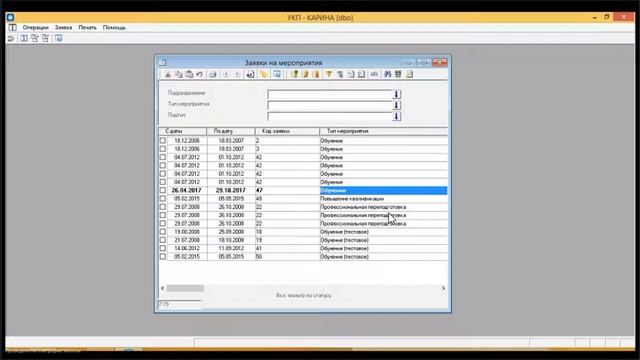Viewport: 640px width, 360px height.
Task: Check the checkbox for request code 50
Action: tap(163, 257)
